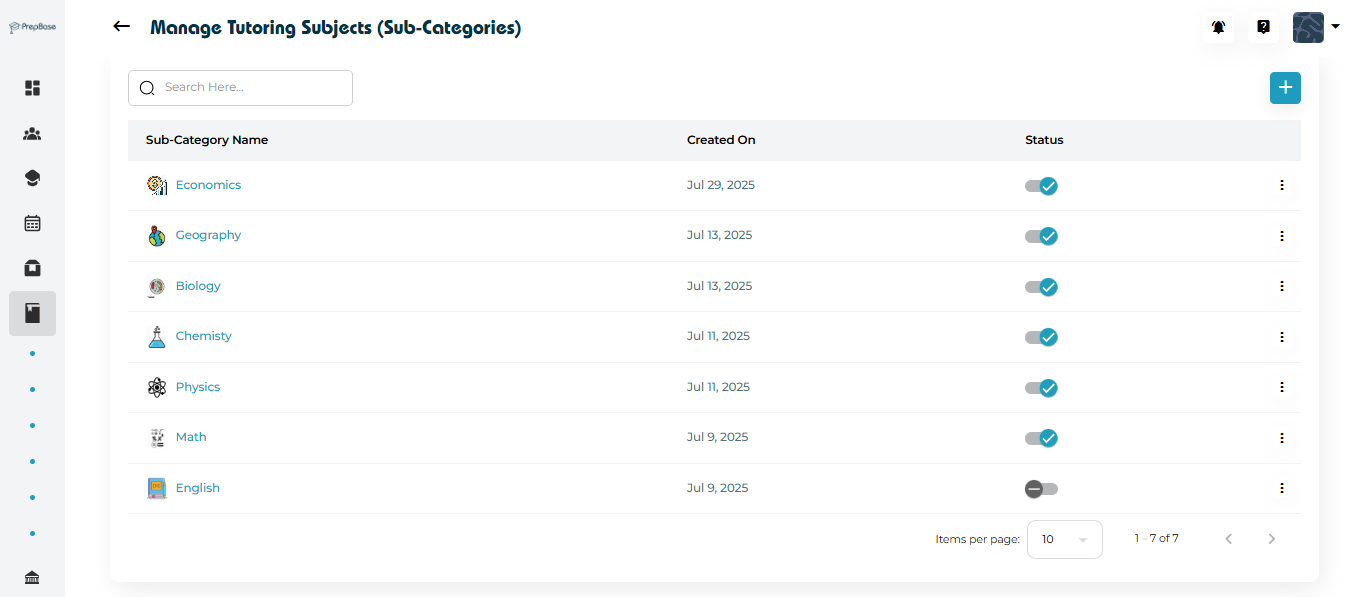
Task: Disable the Economics status toggle
Action: point(1041,186)
